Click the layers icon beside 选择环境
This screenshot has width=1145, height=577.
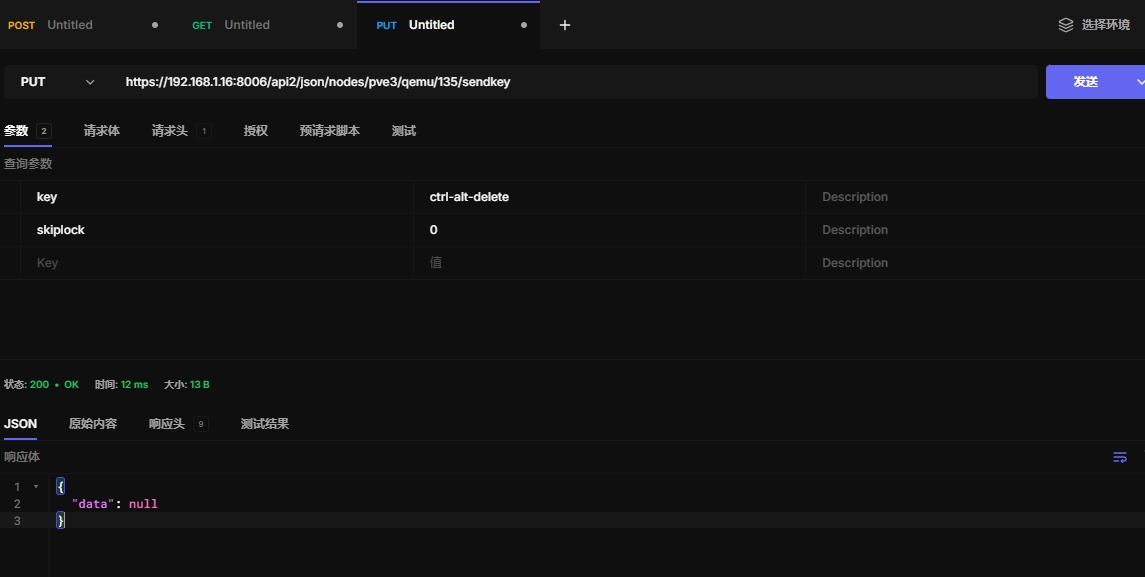click(x=1066, y=25)
